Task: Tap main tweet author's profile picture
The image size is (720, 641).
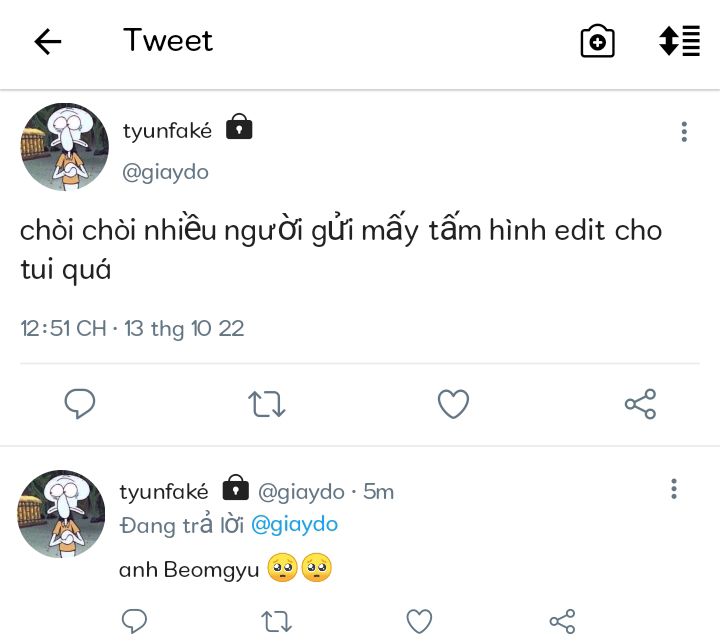Action: tap(64, 146)
